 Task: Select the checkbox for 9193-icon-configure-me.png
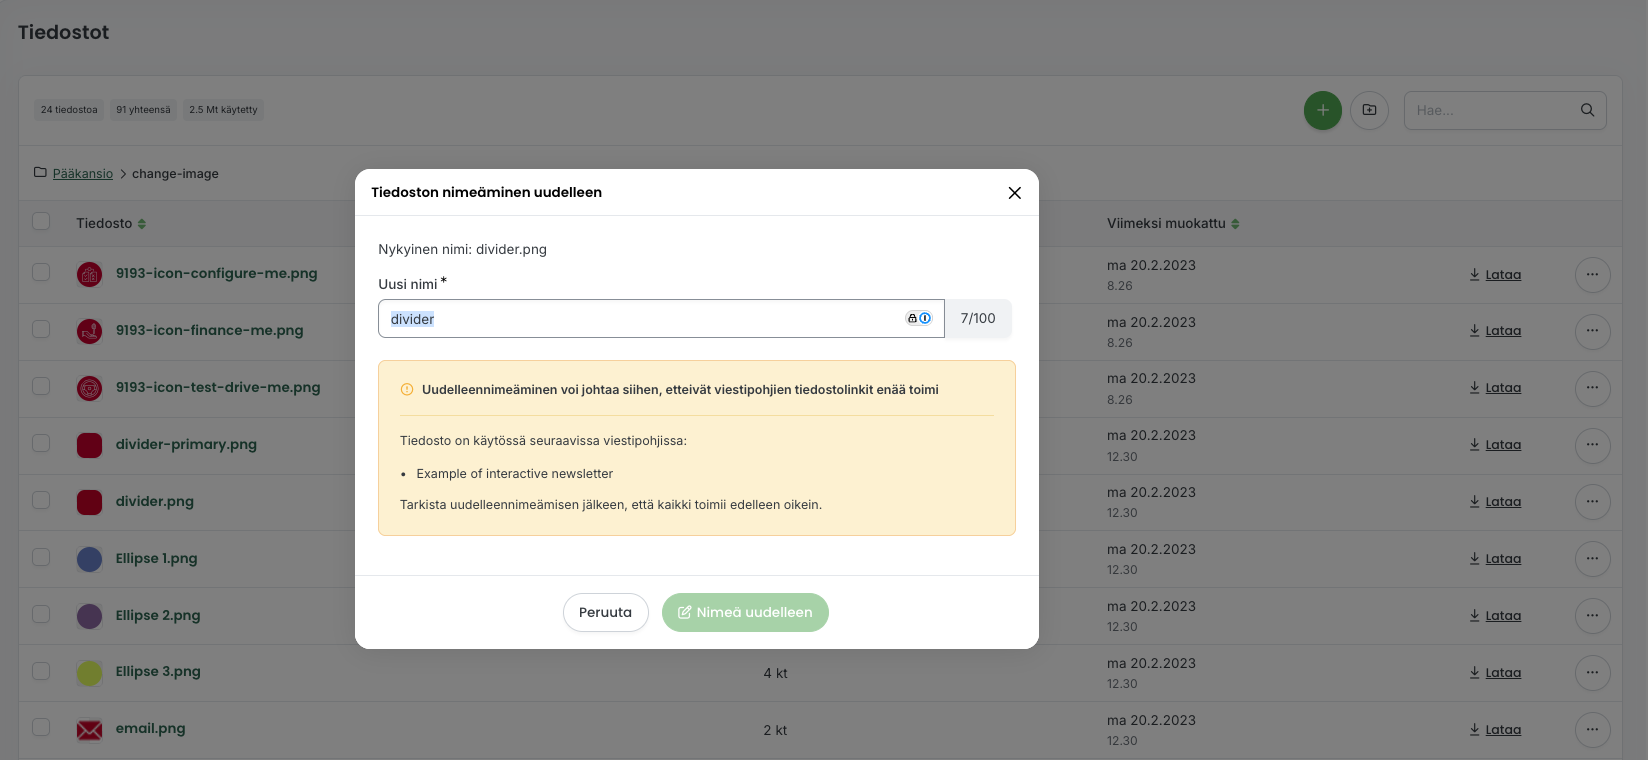point(41,272)
